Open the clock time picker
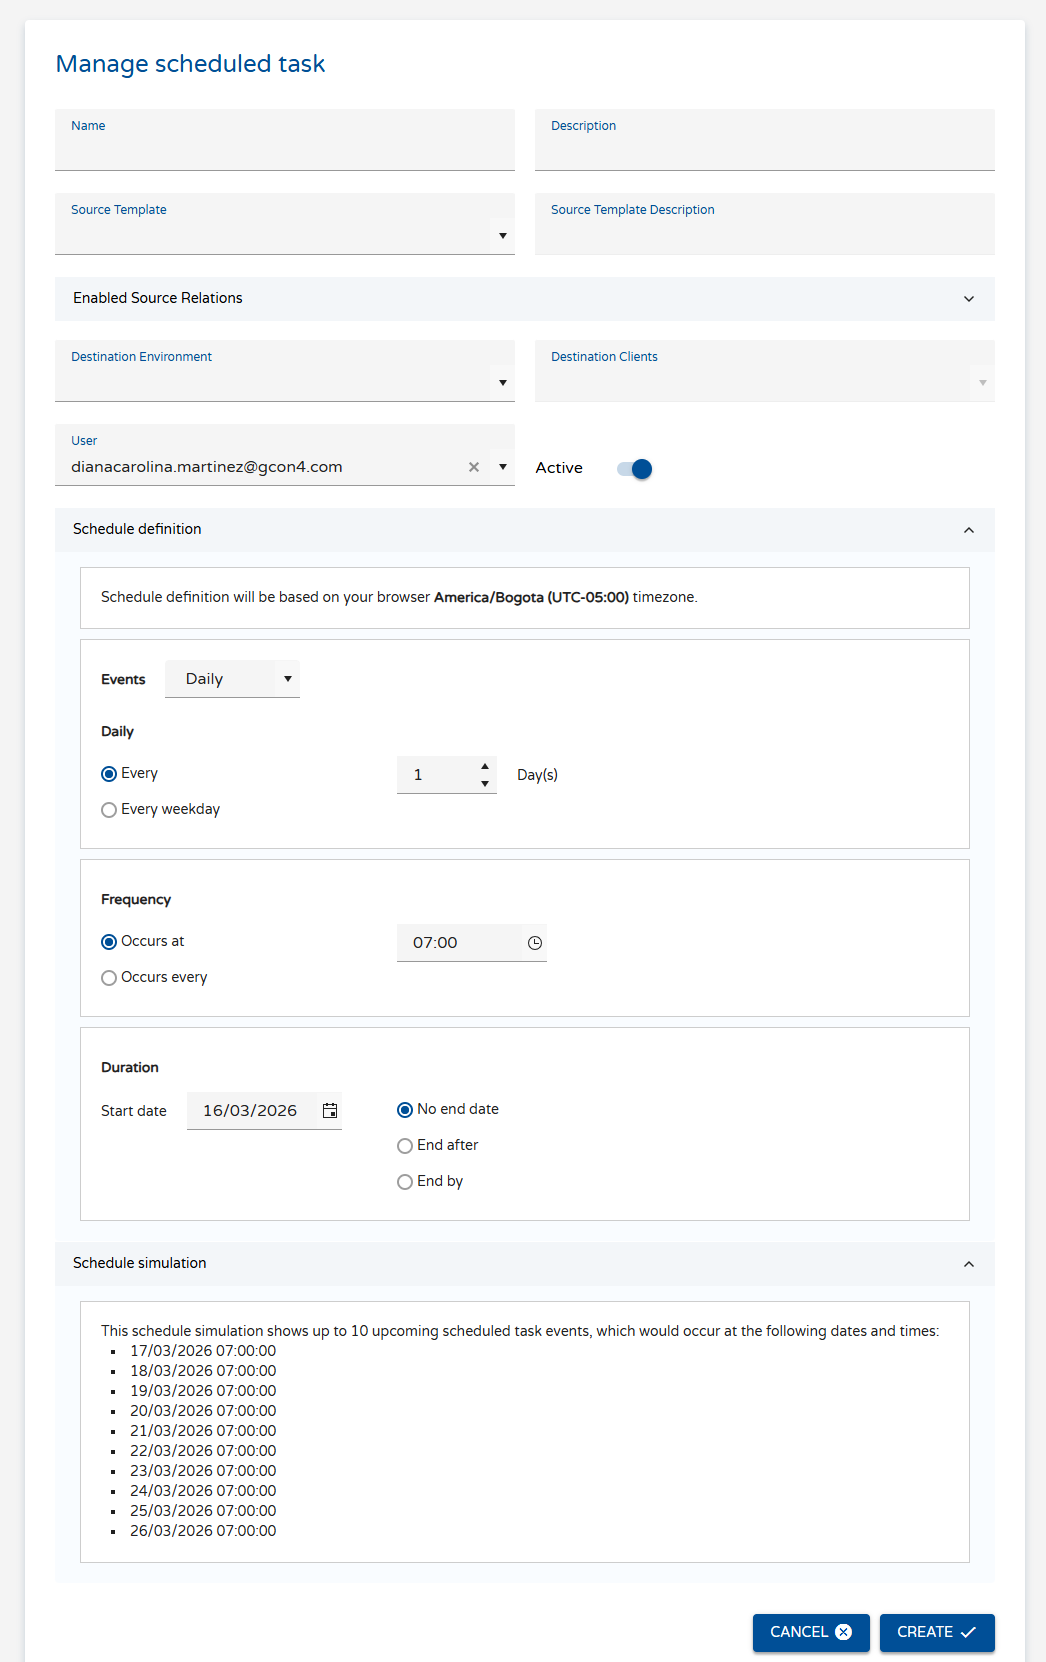This screenshot has height=1662, width=1046. (x=535, y=943)
